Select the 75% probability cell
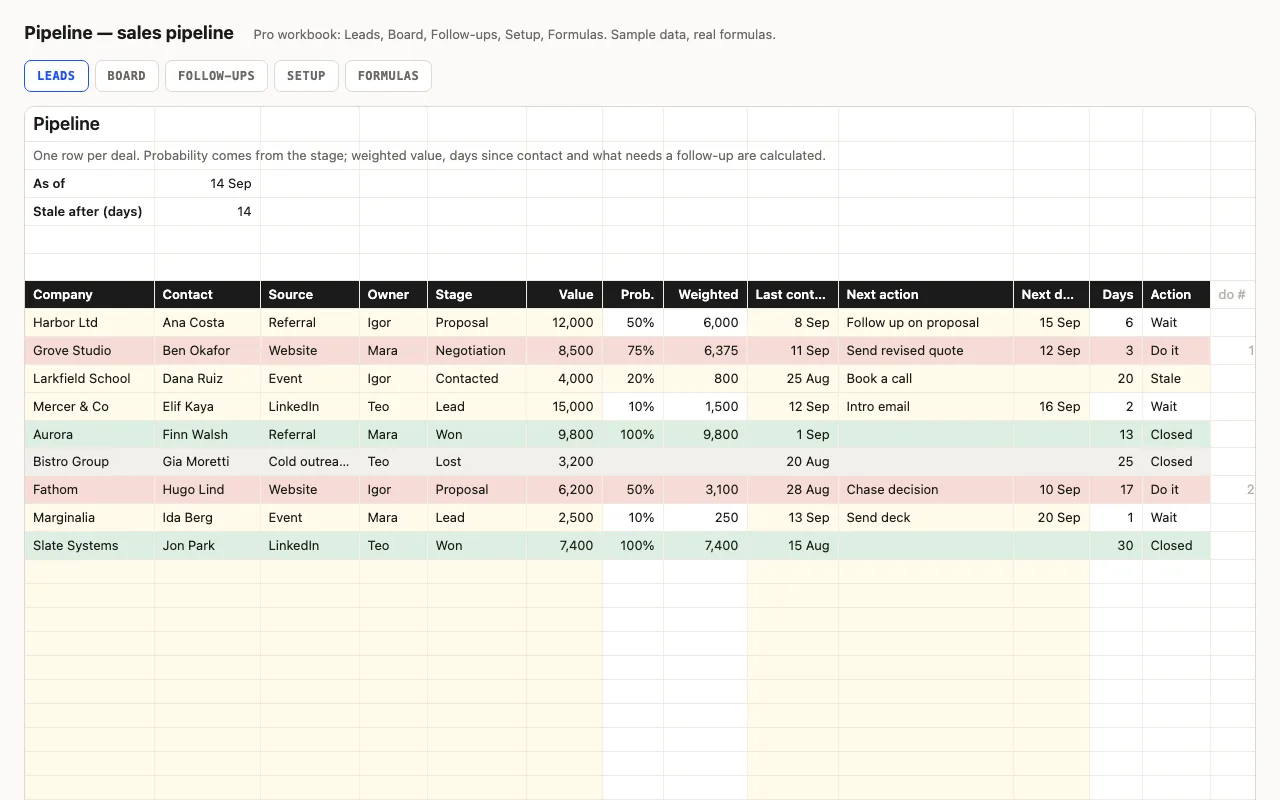The height and width of the screenshot is (800, 1280). (633, 351)
